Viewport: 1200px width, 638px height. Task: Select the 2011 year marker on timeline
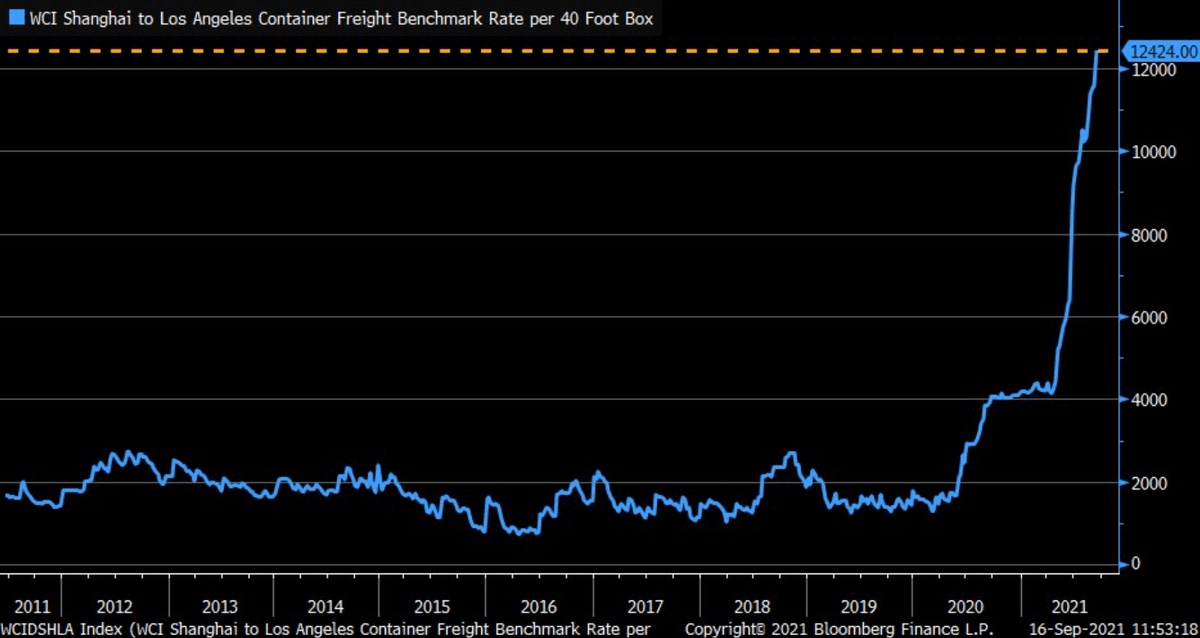click(33, 606)
